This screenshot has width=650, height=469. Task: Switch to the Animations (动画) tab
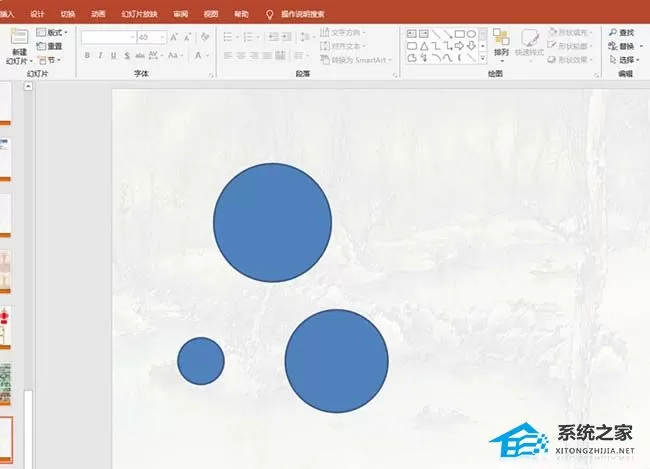tap(98, 14)
